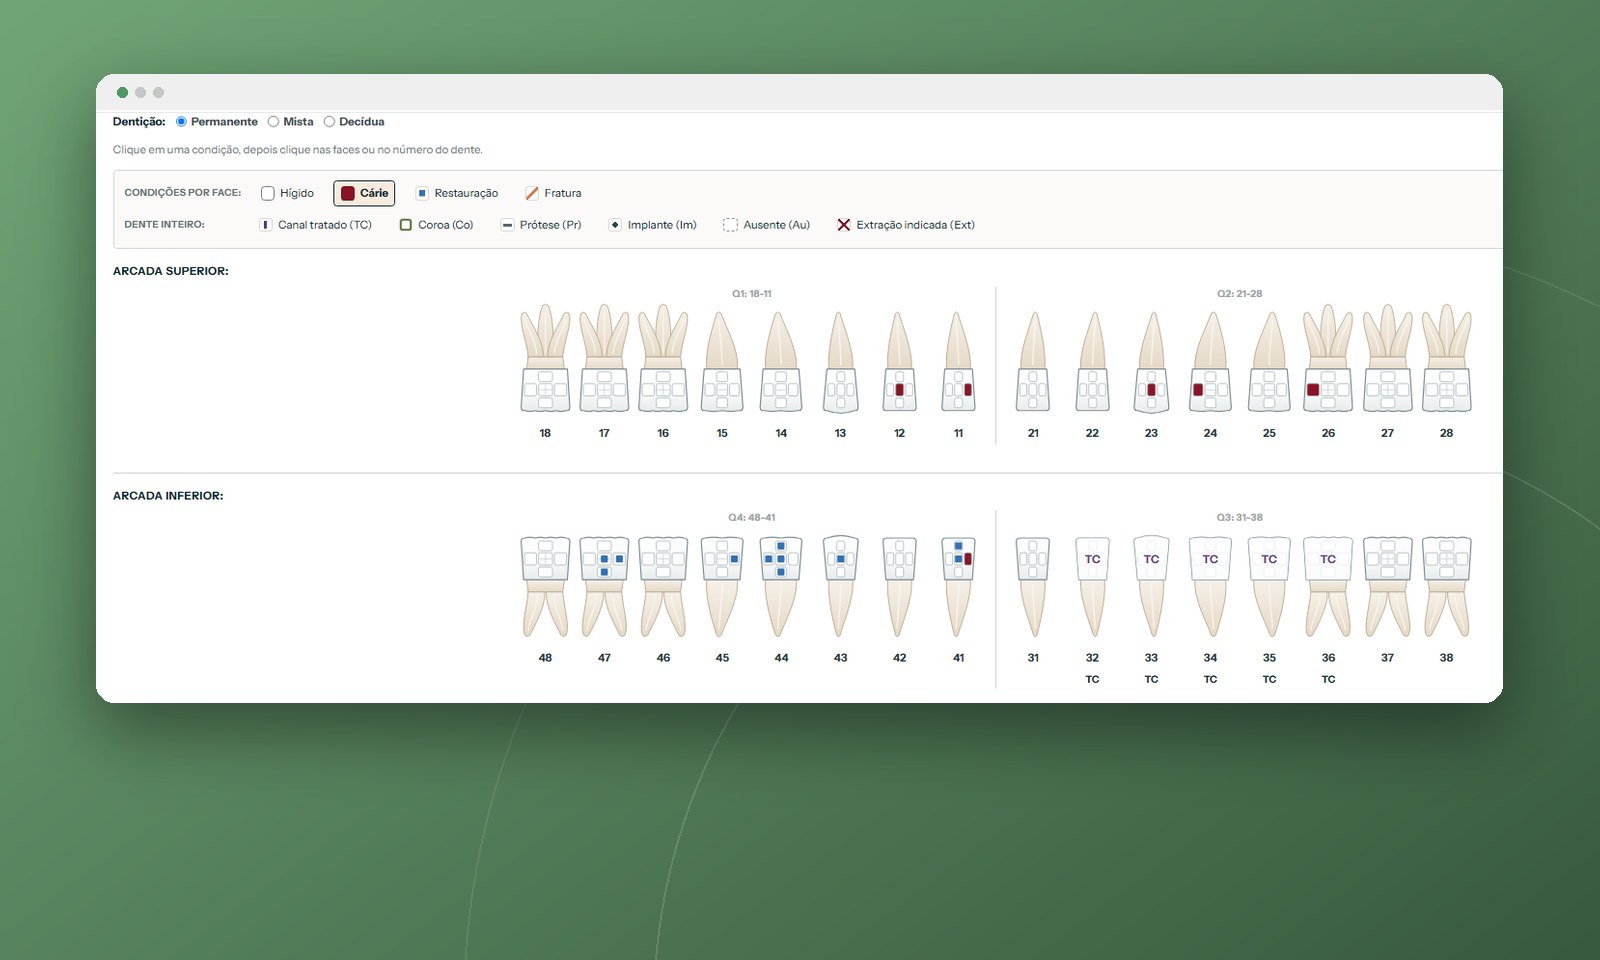This screenshot has width=1600, height=960.
Task: Click the red caries face on tooth 12
Action: [x=899, y=390]
